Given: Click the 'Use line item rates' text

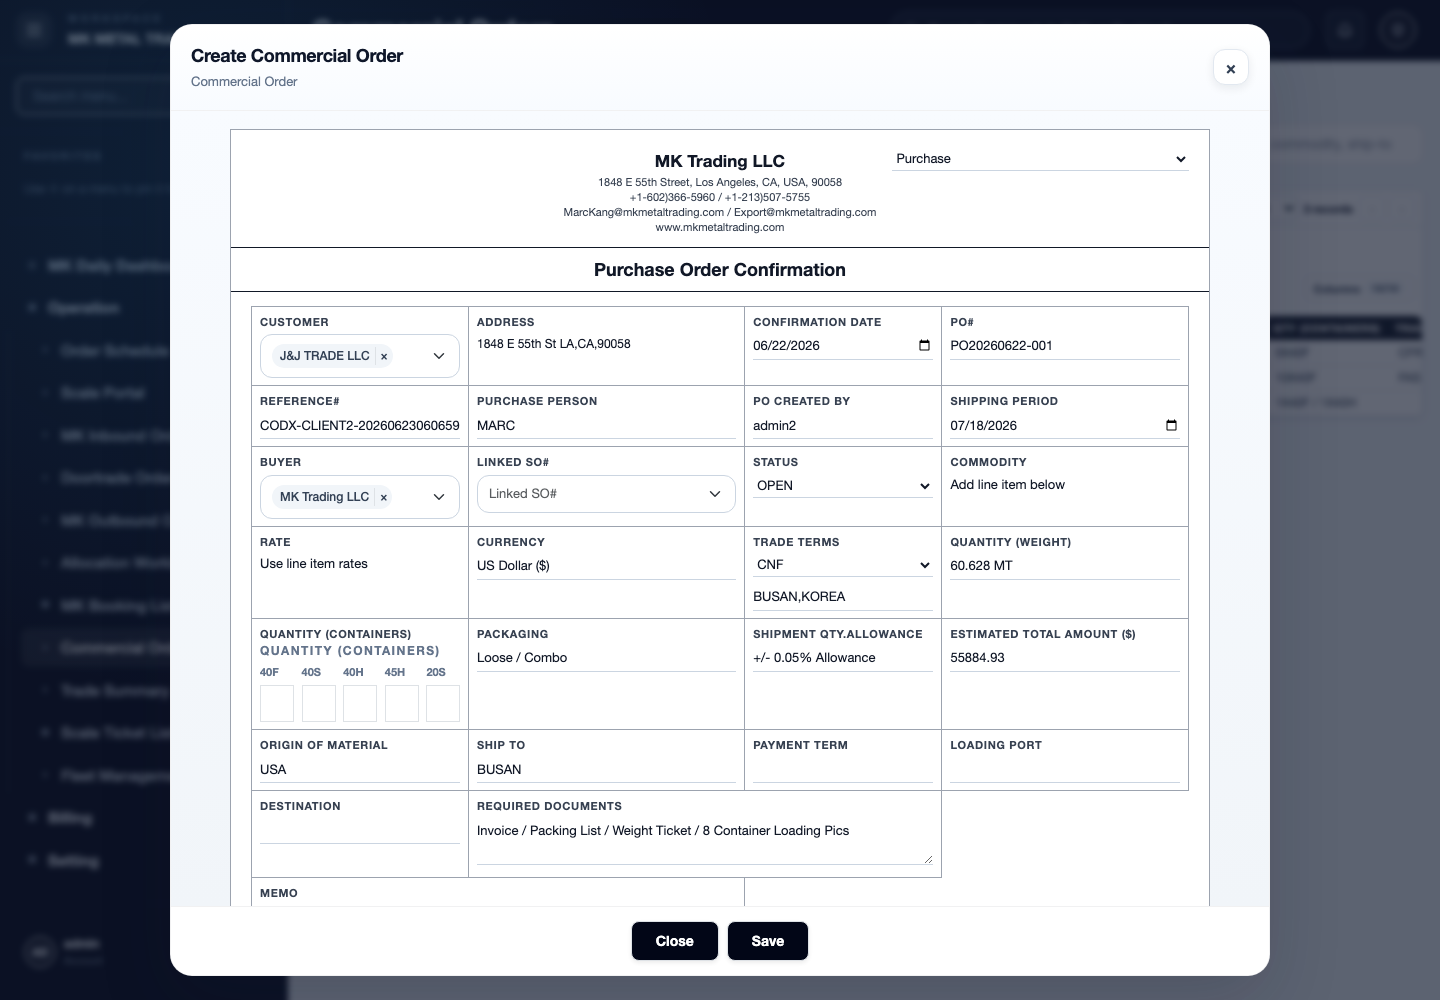Looking at the screenshot, I should tap(314, 564).
